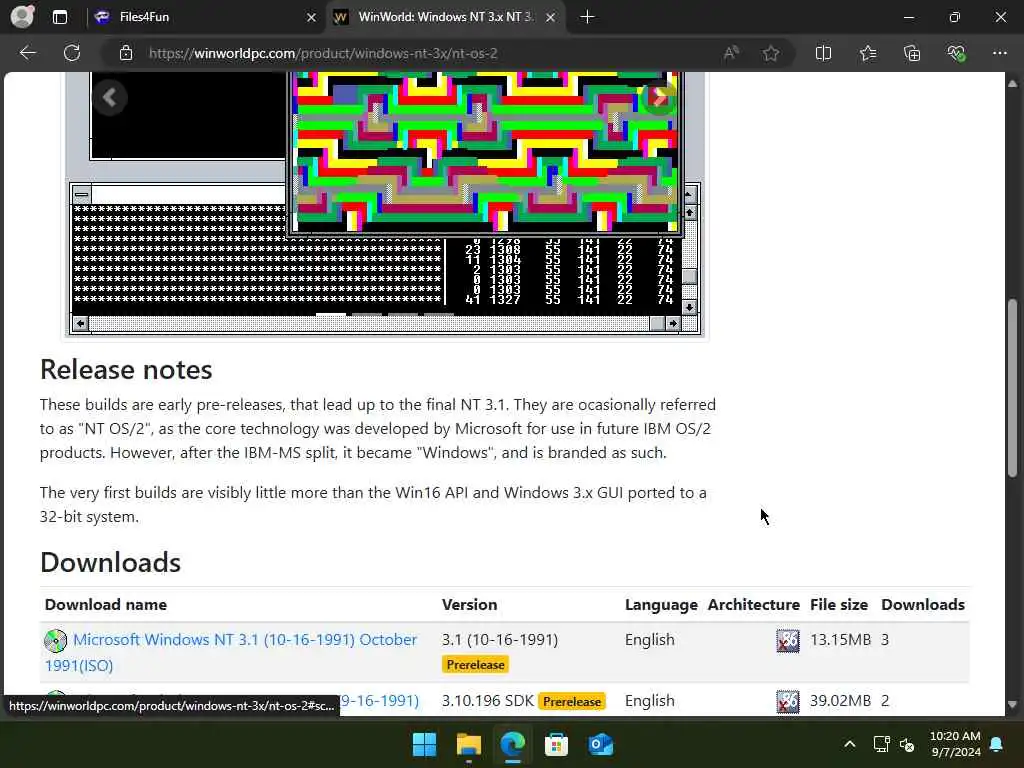Screen dimensions: 1024x768
Task: Click the browser profile avatar icon
Action: coord(22,17)
